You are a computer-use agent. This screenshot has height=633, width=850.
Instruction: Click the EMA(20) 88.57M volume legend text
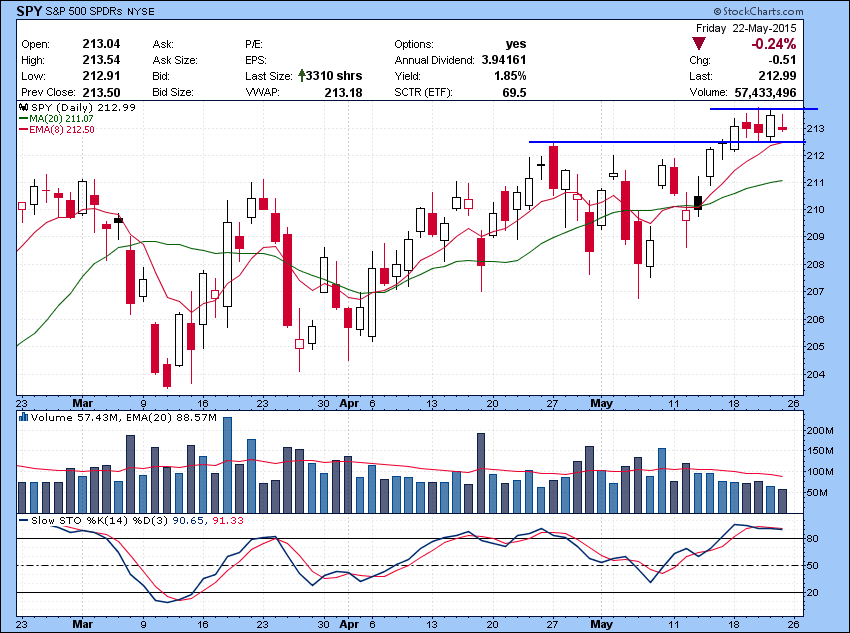coord(171,417)
